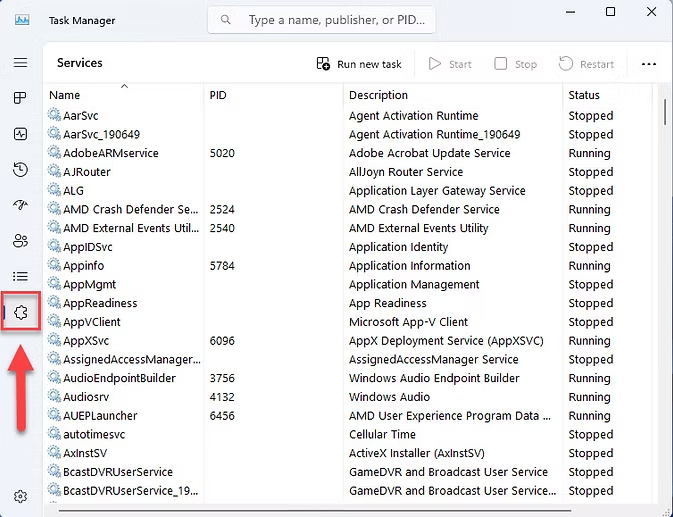Open the Details page icon

20,276
